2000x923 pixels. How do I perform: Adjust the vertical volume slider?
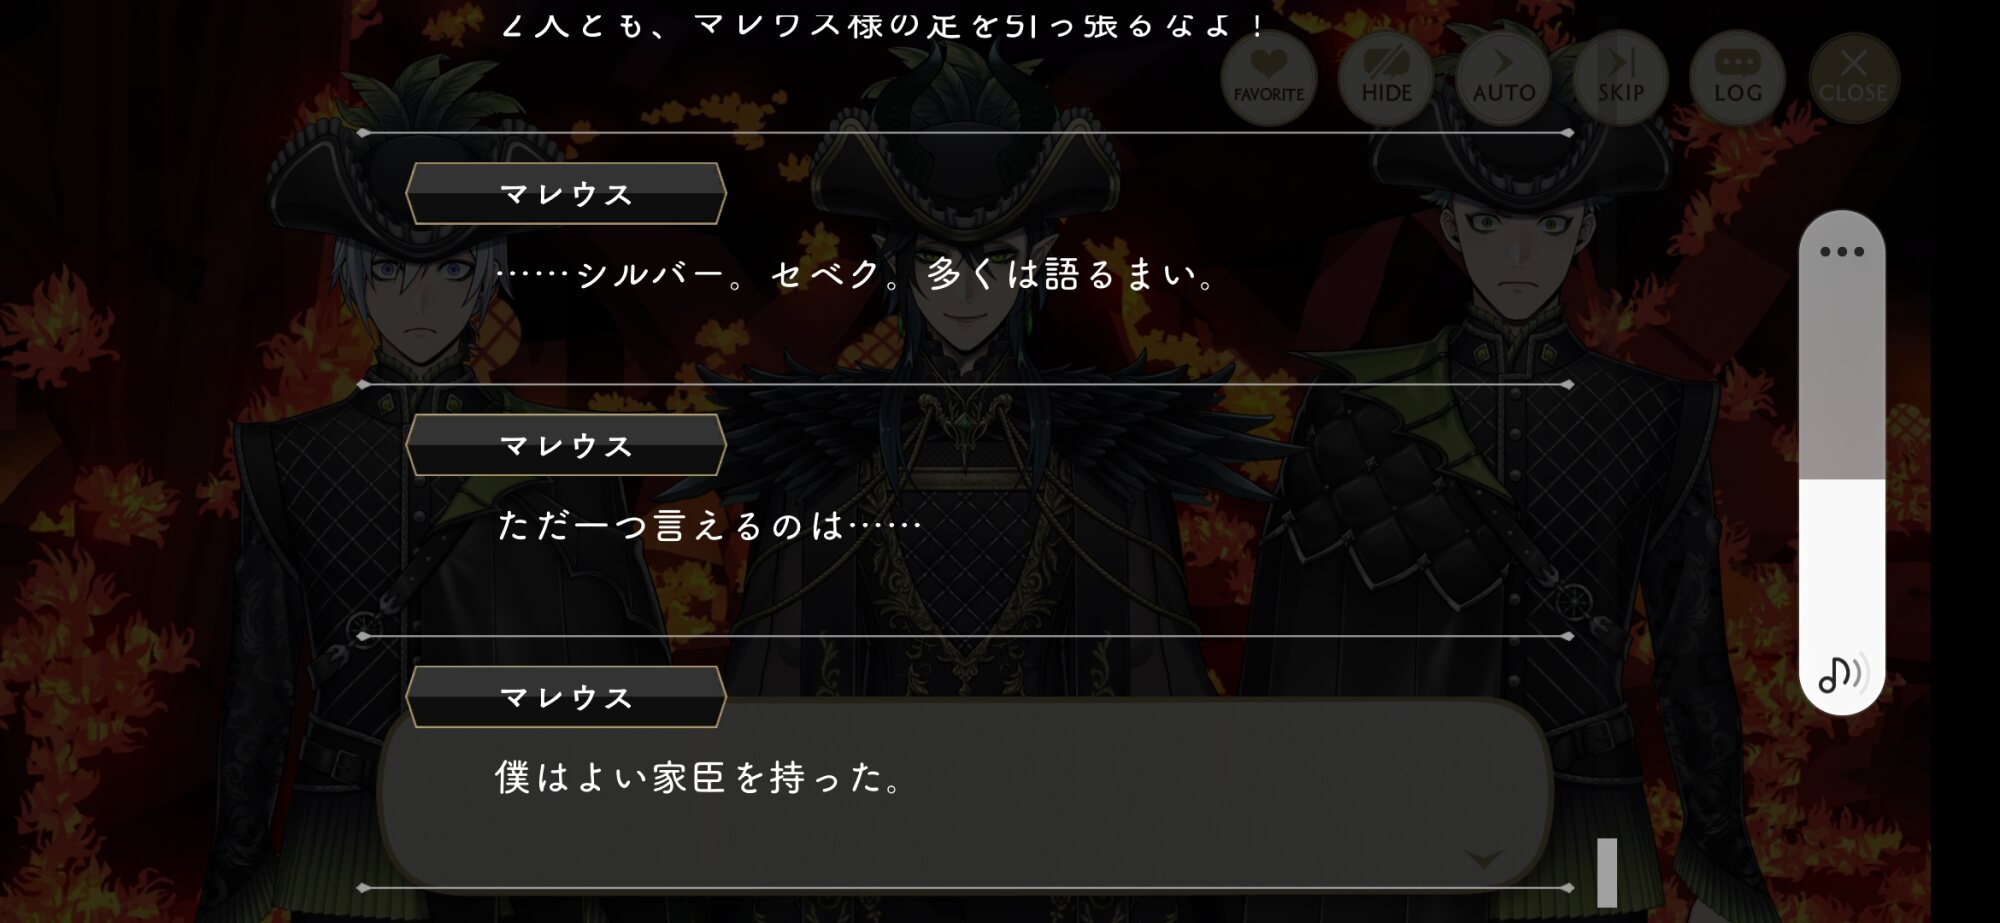1842,462
